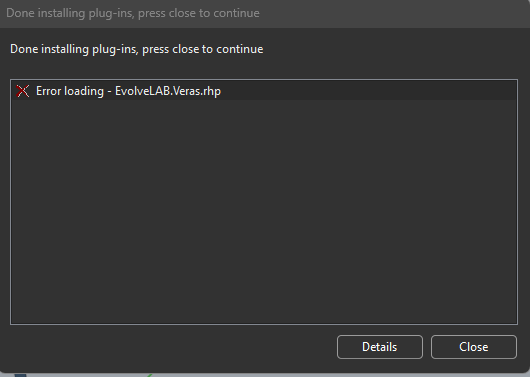The height and width of the screenshot is (377, 530).
Task: Click the 'Done installing plug-ins' message label
Action: coord(137,49)
